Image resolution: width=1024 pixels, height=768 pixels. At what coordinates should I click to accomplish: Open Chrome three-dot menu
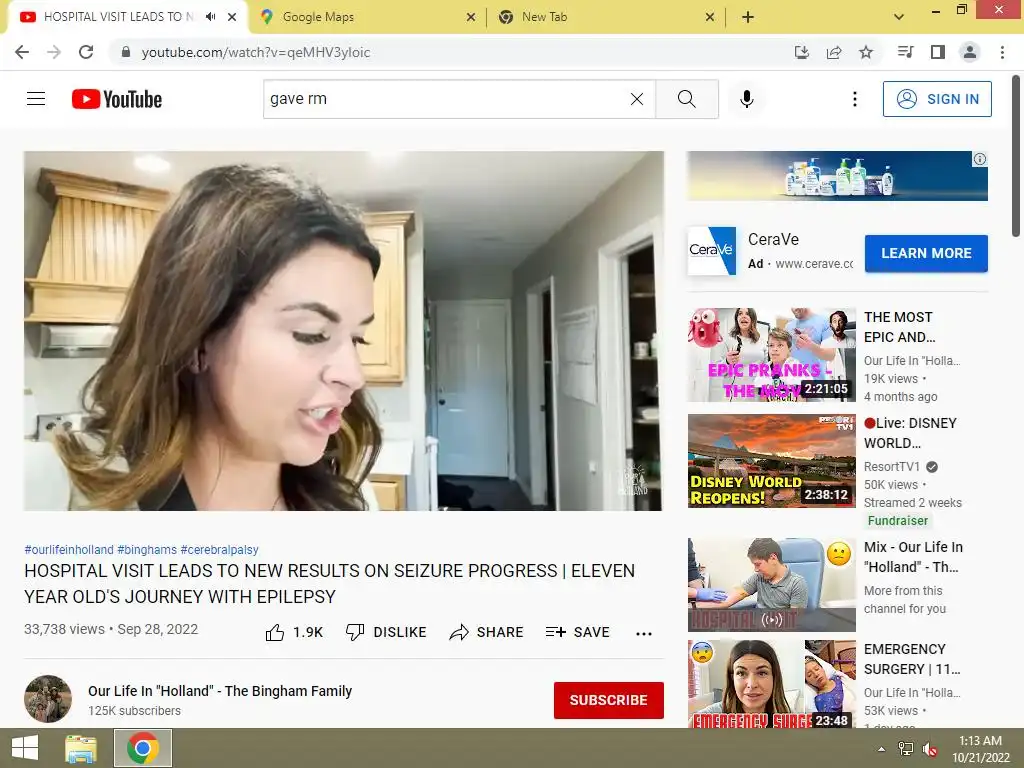pos(1002,52)
